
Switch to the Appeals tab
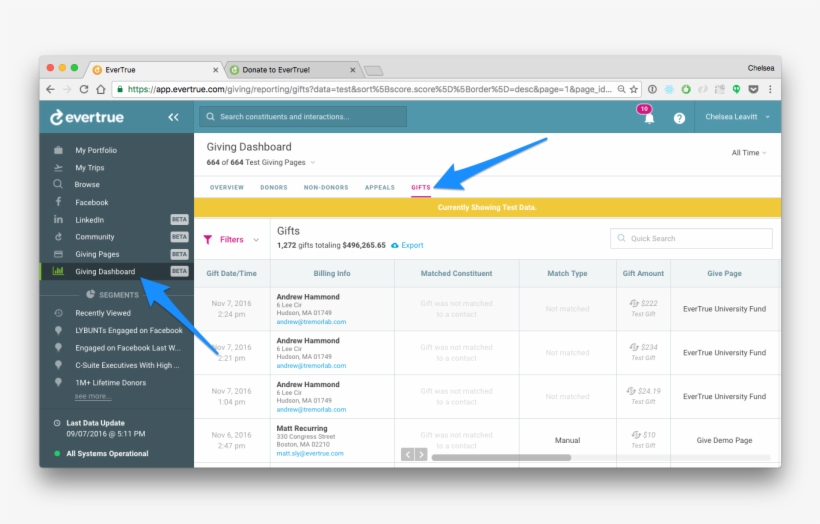pos(380,187)
